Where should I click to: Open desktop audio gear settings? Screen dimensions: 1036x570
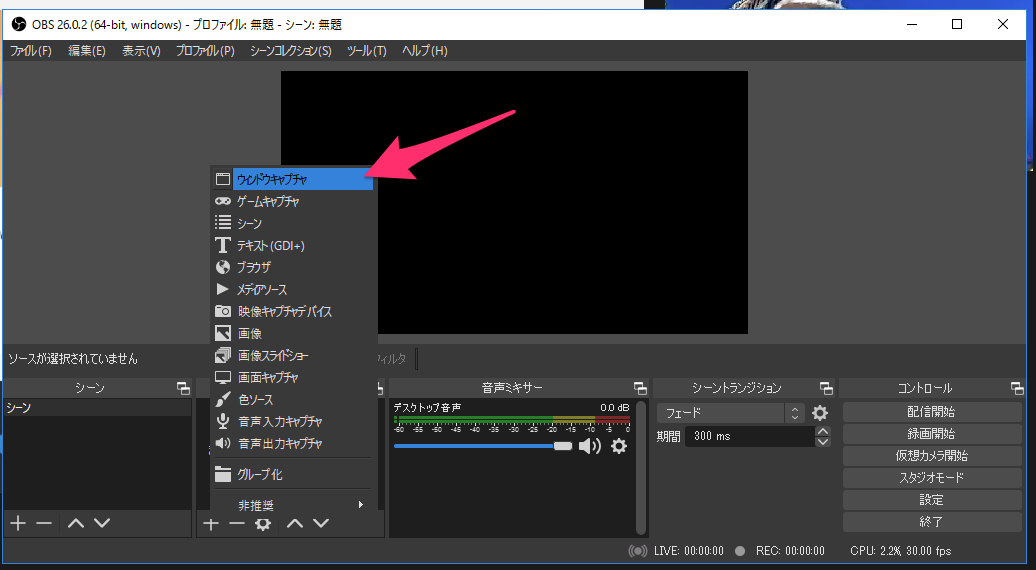(618, 446)
